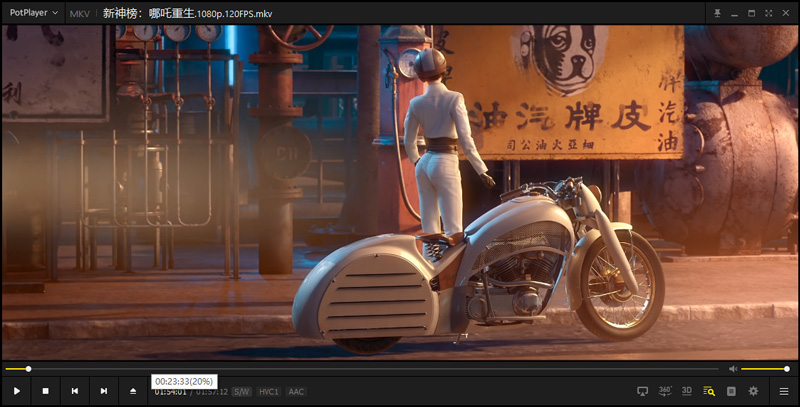Start playback with the Play button
Screen dimensions: 800x407
(17, 391)
